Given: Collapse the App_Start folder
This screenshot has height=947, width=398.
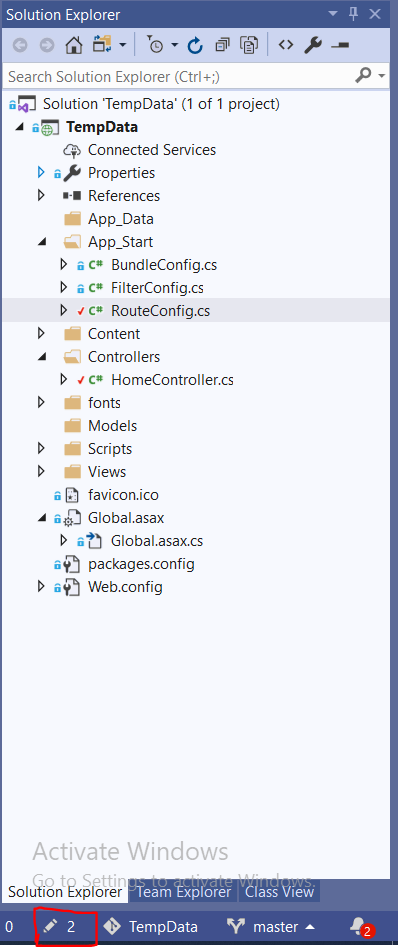Looking at the screenshot, I should click(41, 242).
